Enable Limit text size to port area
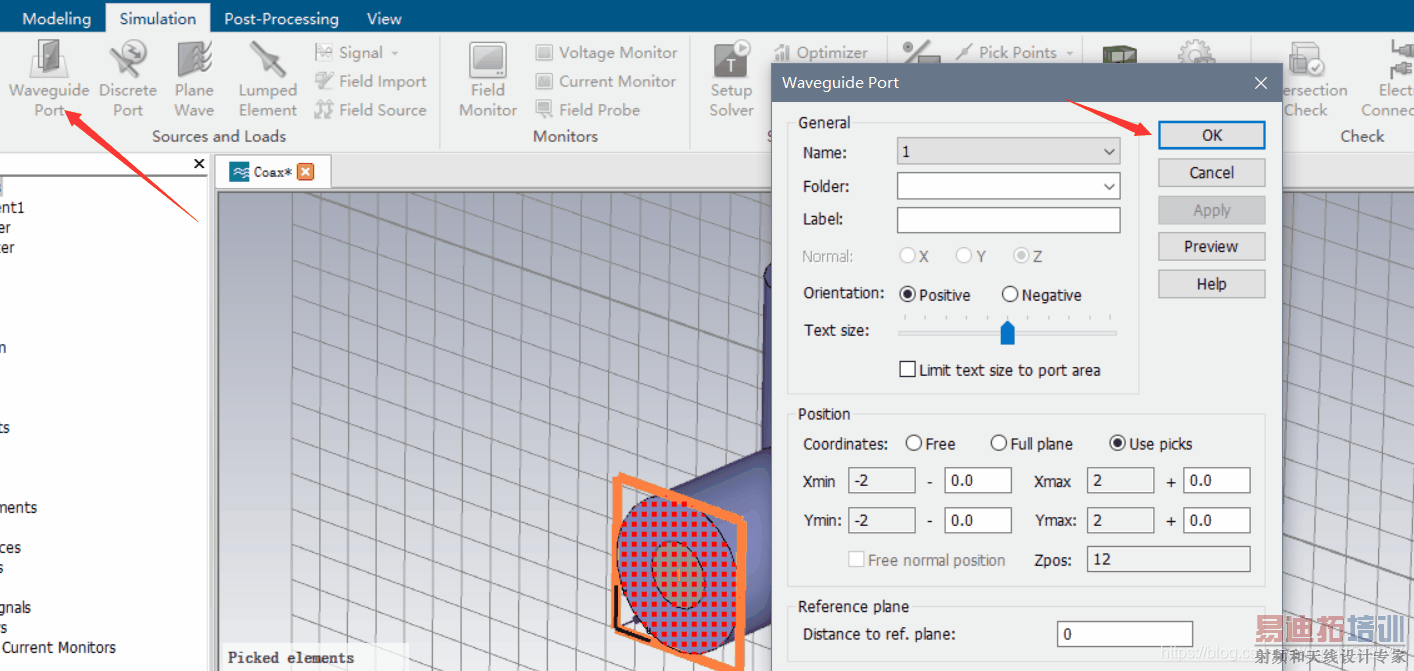Image resolution: width=1414 pixels, height=671 pixels. click(908, 370)
